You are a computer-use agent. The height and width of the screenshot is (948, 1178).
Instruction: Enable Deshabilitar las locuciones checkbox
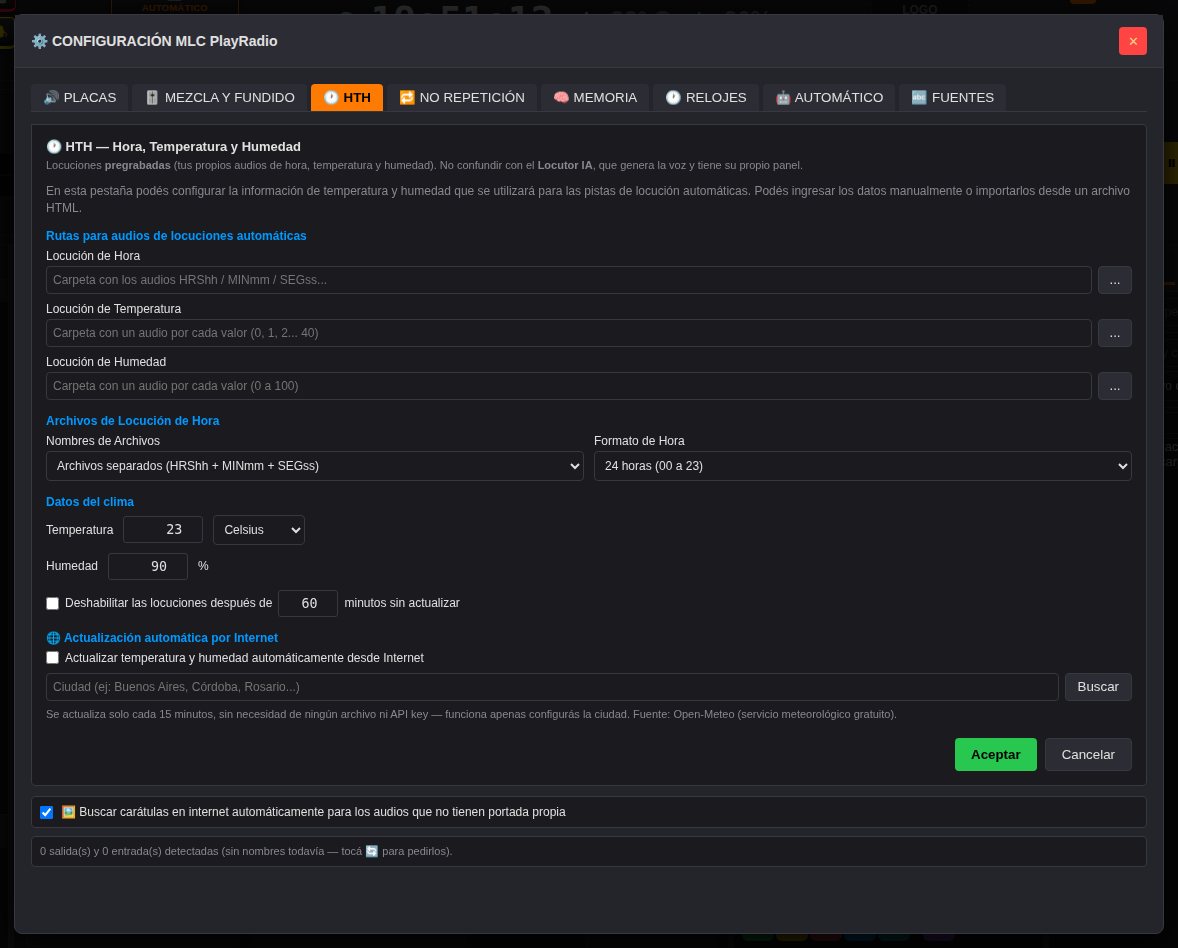53,603
